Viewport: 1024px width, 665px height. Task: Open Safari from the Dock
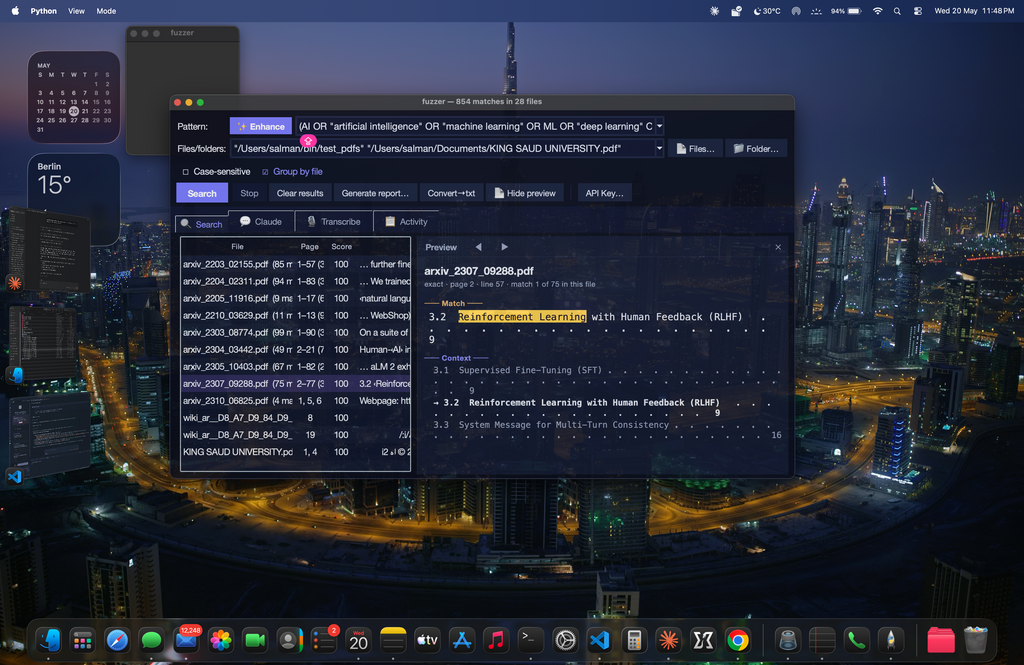117,640
